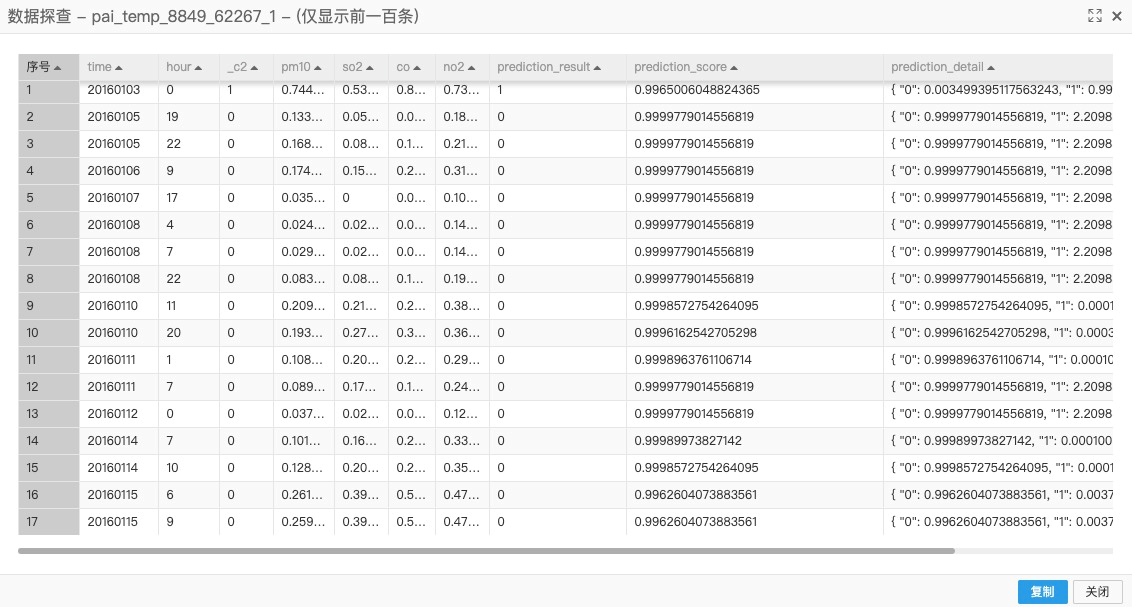Click the 复制 copy button
The image size is (1132, 607).
pos(1042,592)
